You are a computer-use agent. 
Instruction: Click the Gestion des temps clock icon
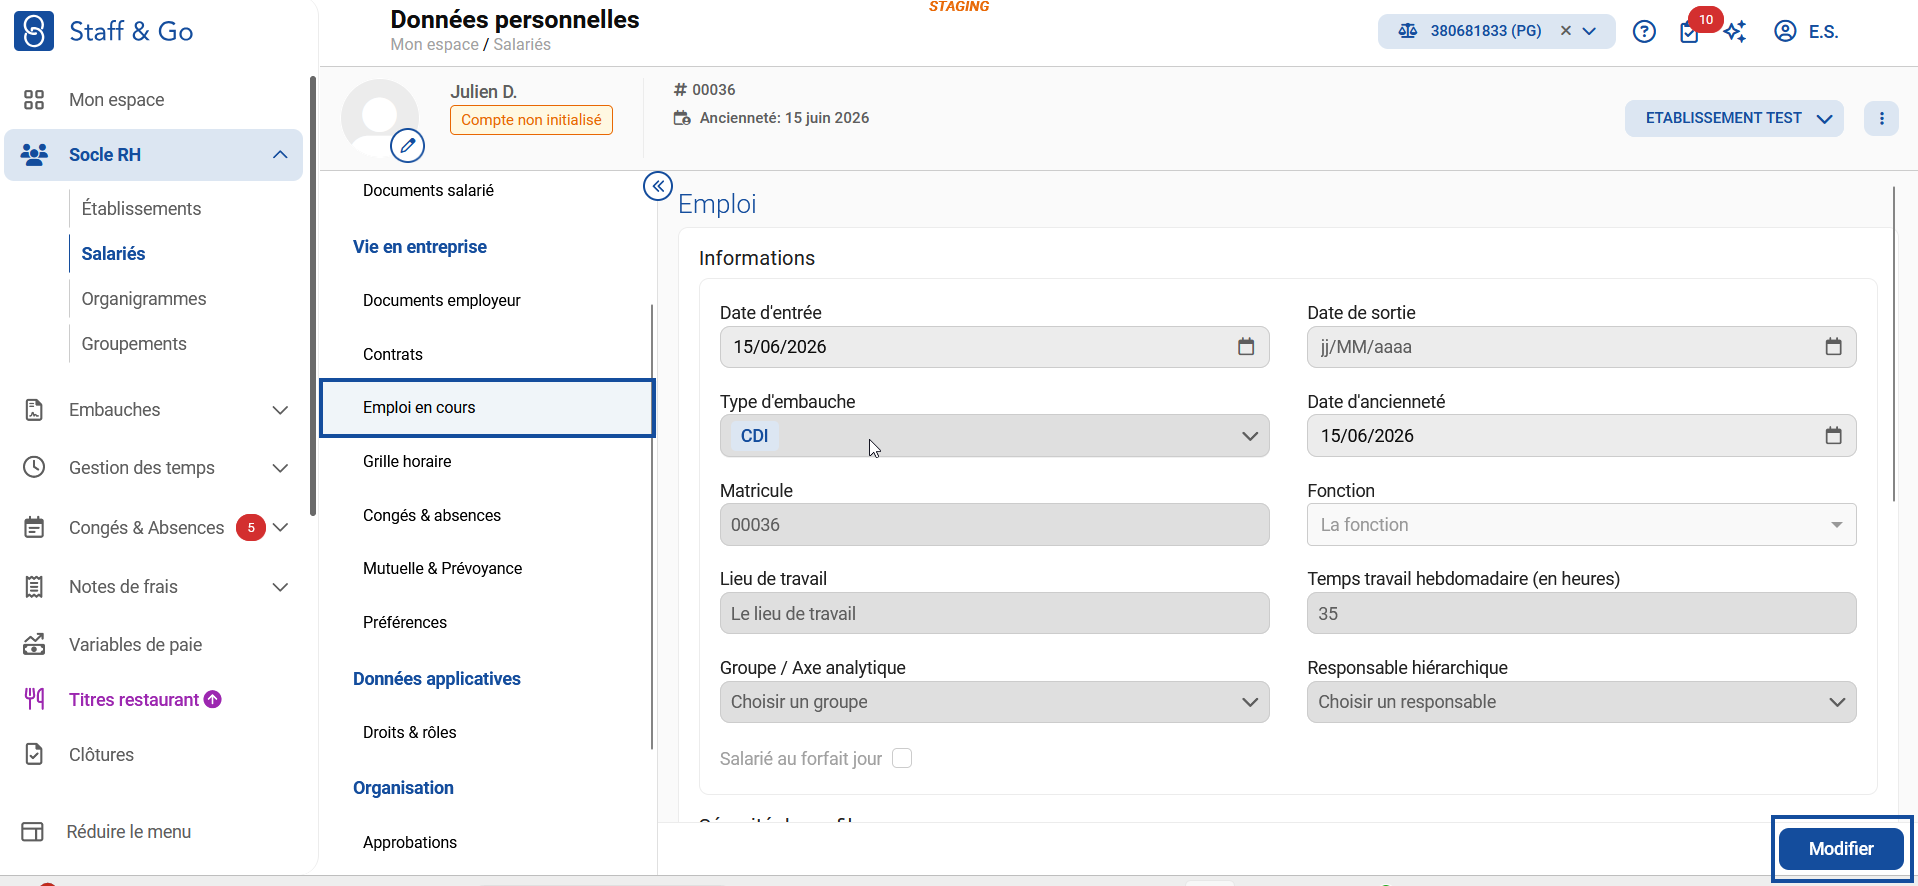click(34, 467)
